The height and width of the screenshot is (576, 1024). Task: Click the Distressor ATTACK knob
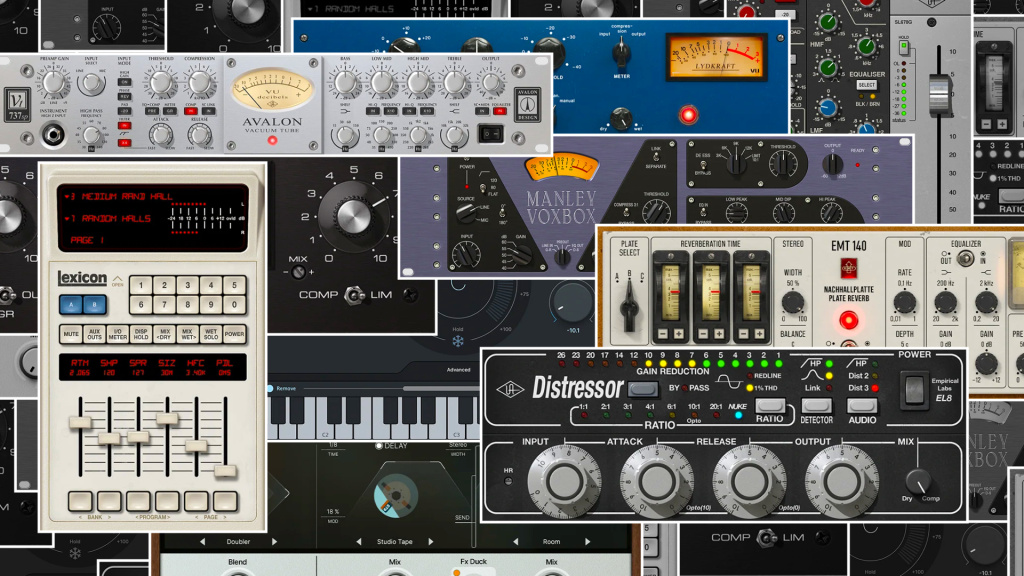click(656, 481)
